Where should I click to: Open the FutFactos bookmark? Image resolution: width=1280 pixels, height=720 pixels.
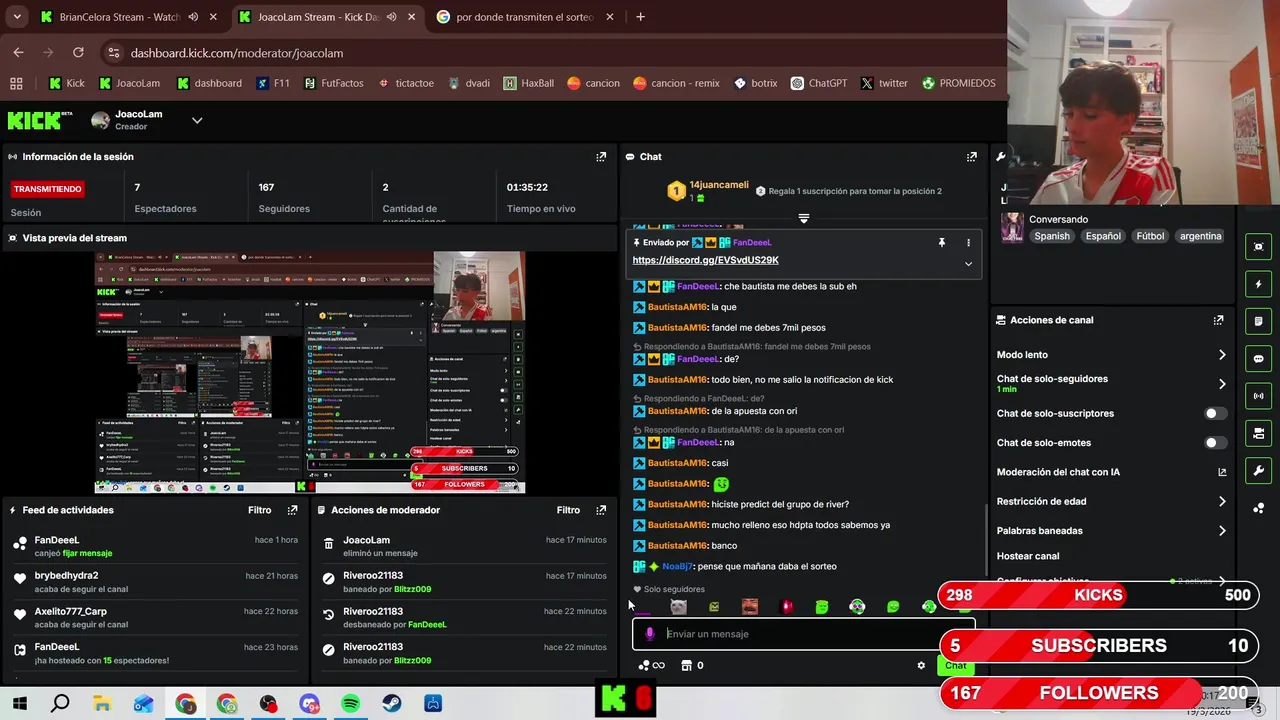pos(333,83)
